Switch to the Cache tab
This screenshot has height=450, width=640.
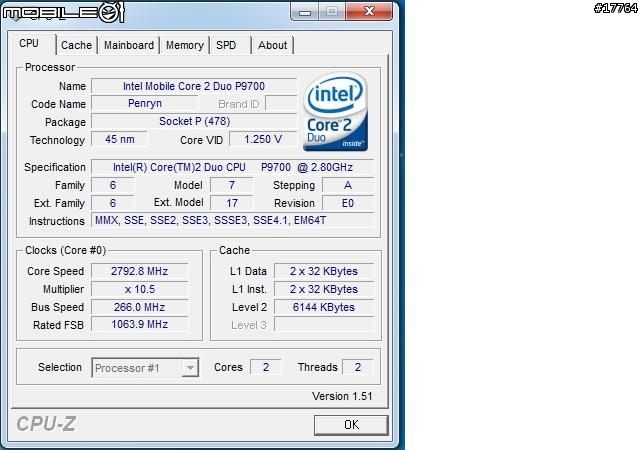(76, 45)
